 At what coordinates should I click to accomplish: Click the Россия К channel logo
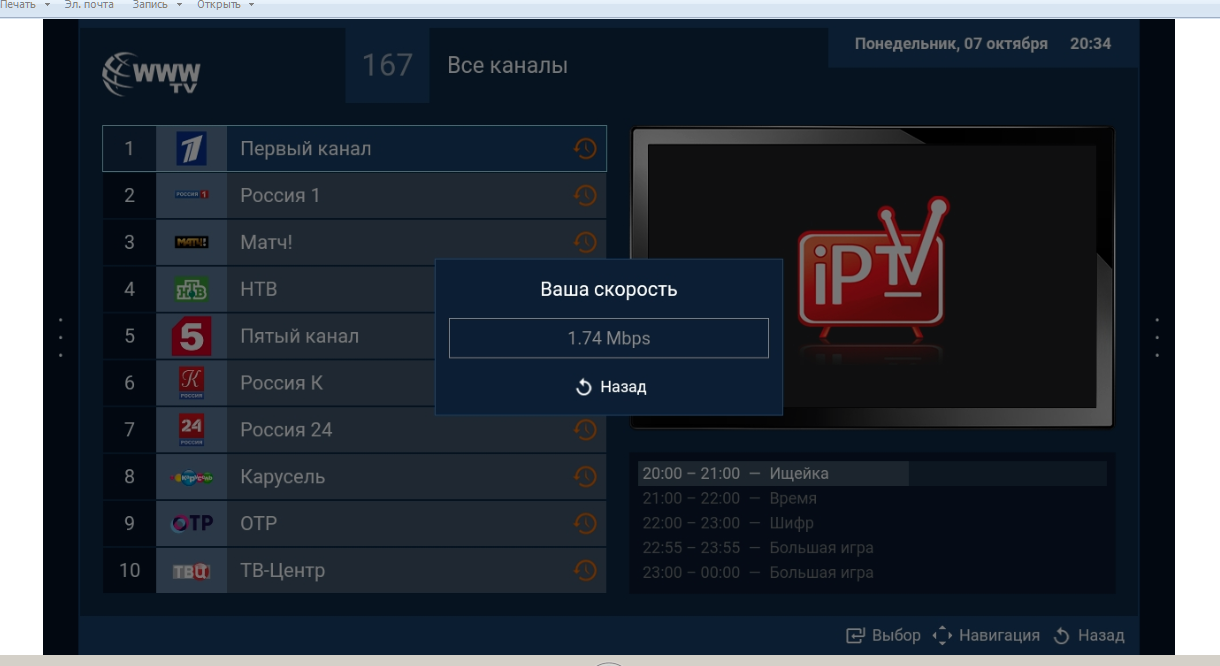coord(191,383)
